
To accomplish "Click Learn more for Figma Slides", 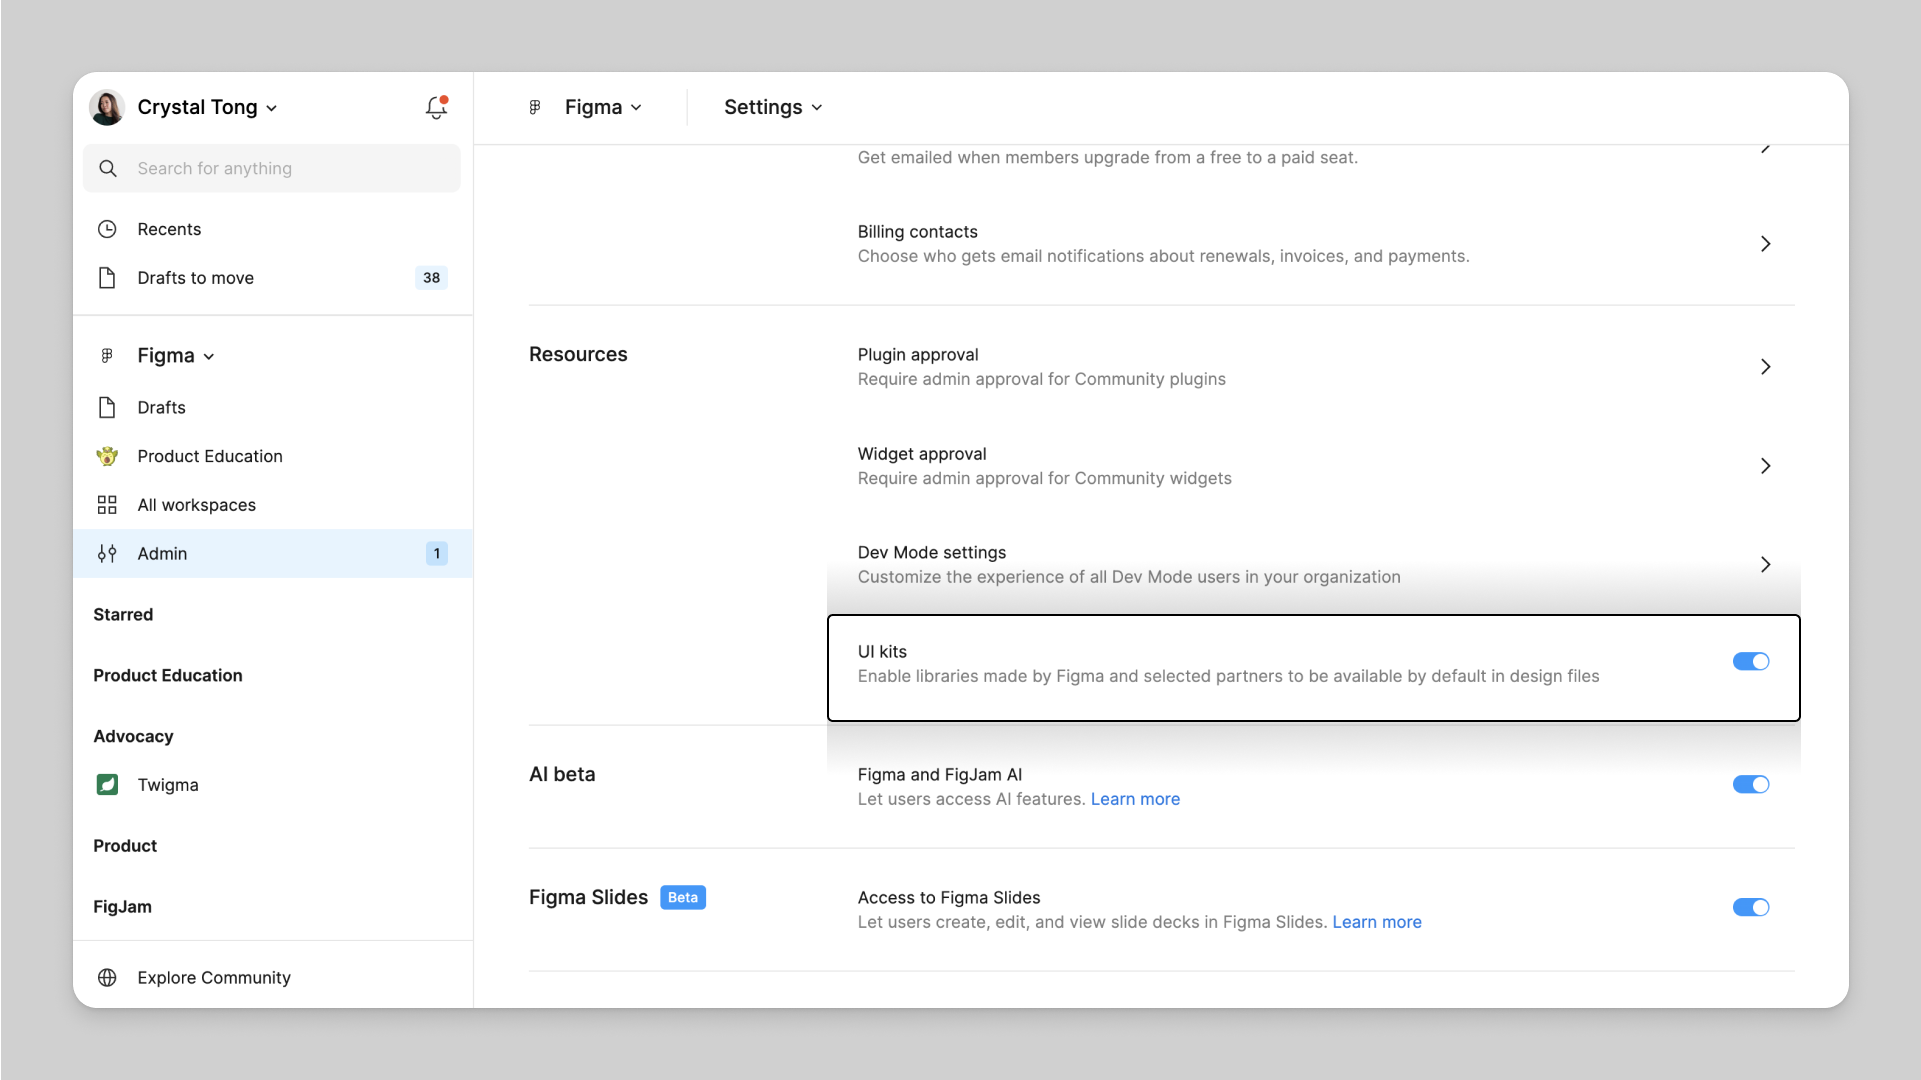I will coord(1377,922).
